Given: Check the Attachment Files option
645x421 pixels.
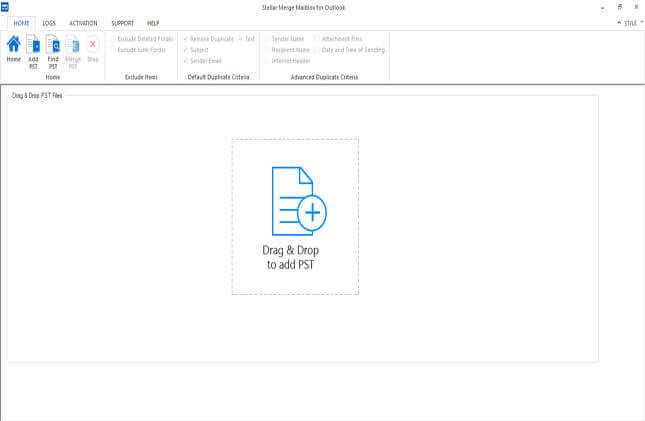Looking at the screenshot, I should tap(317, 39).
